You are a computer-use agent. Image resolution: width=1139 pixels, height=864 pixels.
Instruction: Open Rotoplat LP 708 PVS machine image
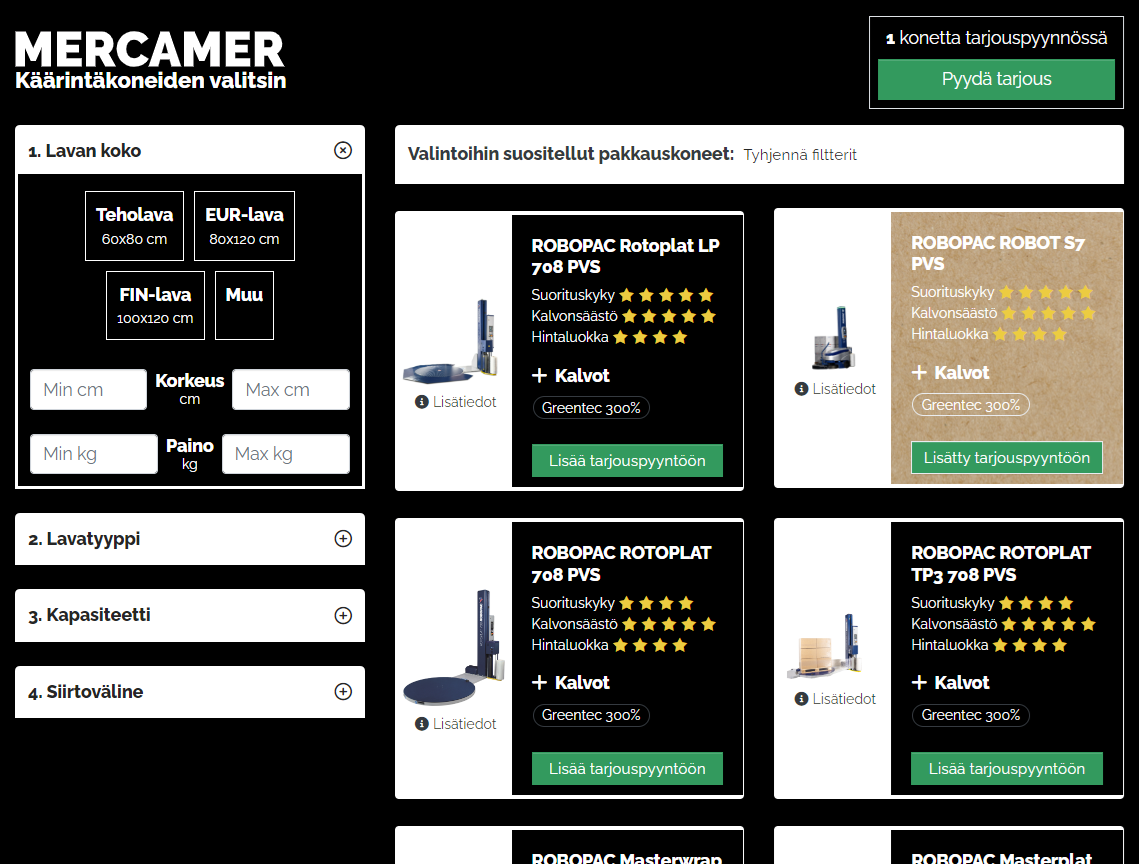tap(452, 342)
